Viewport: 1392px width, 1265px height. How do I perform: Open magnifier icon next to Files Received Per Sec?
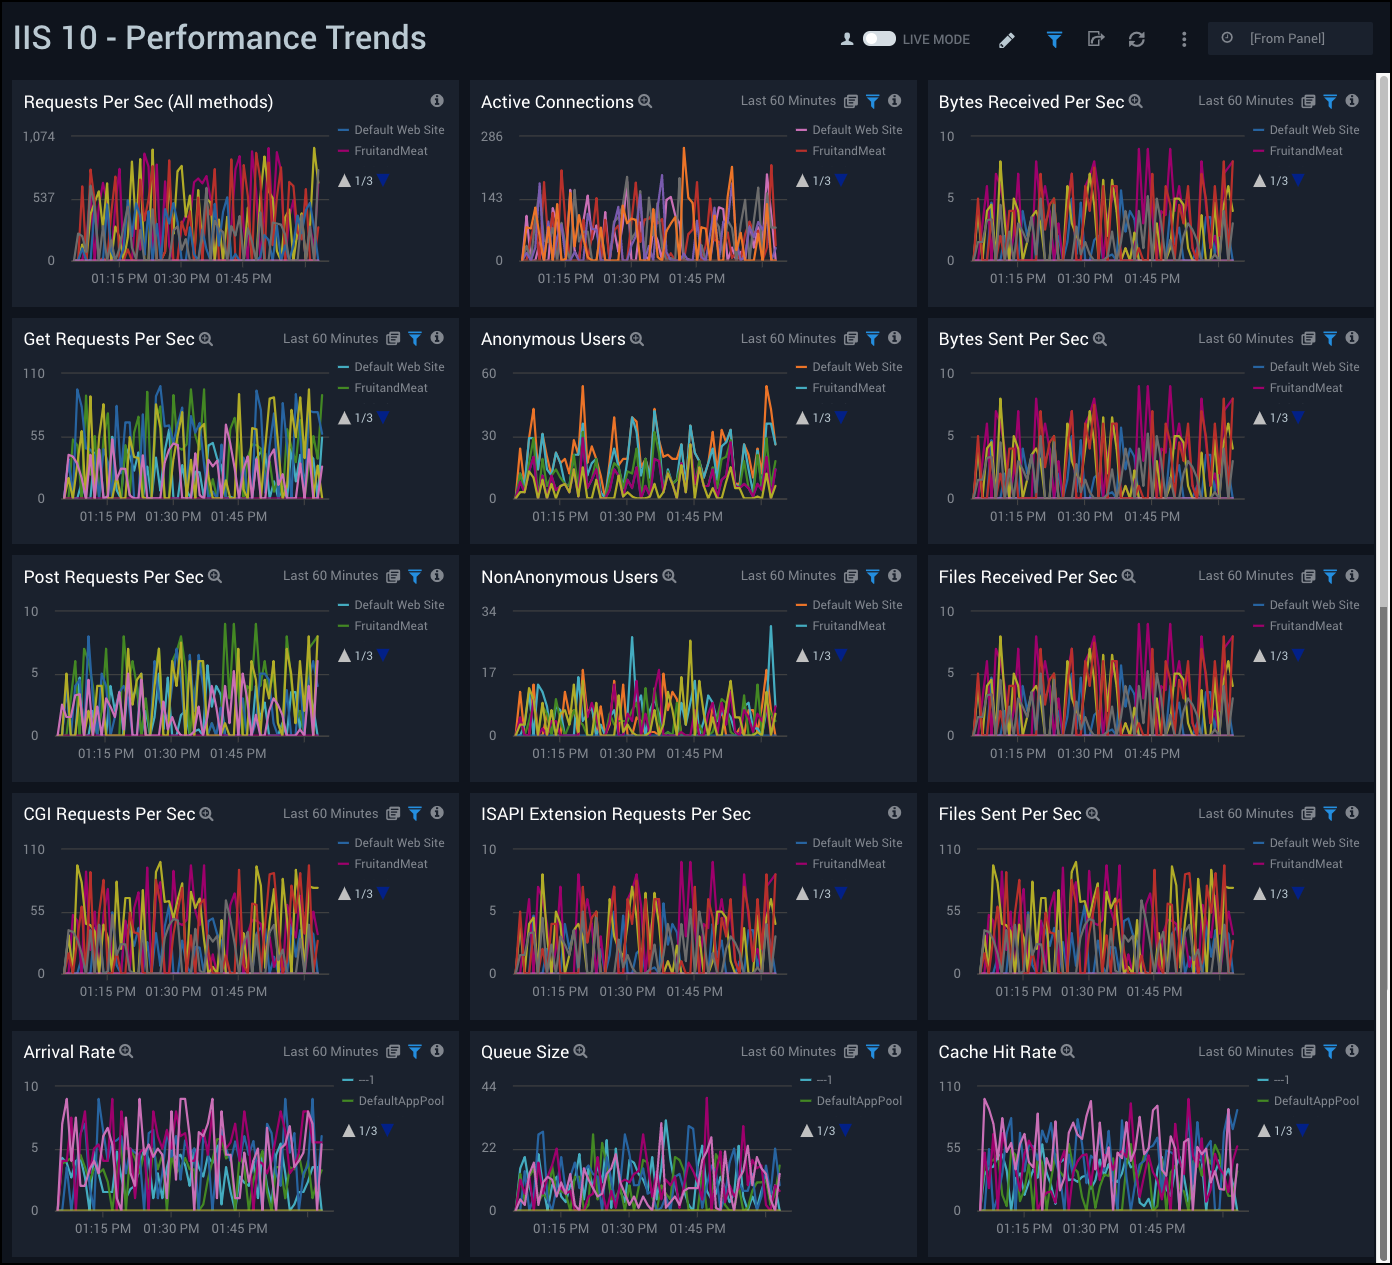[x=1129, y=576]
